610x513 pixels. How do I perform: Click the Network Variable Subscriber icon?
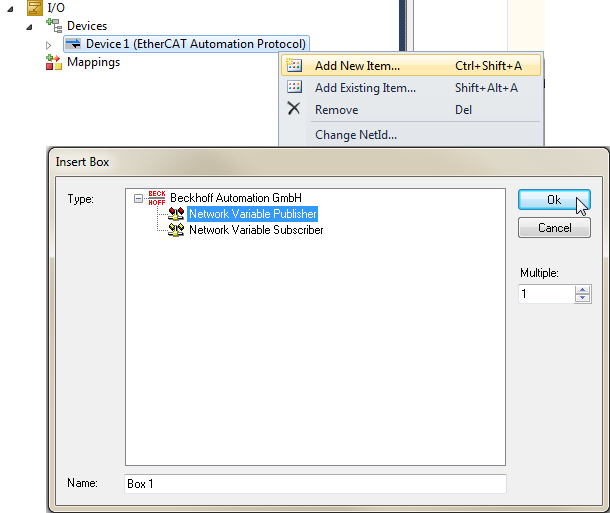pyautogui.click(x=176, y=230)
